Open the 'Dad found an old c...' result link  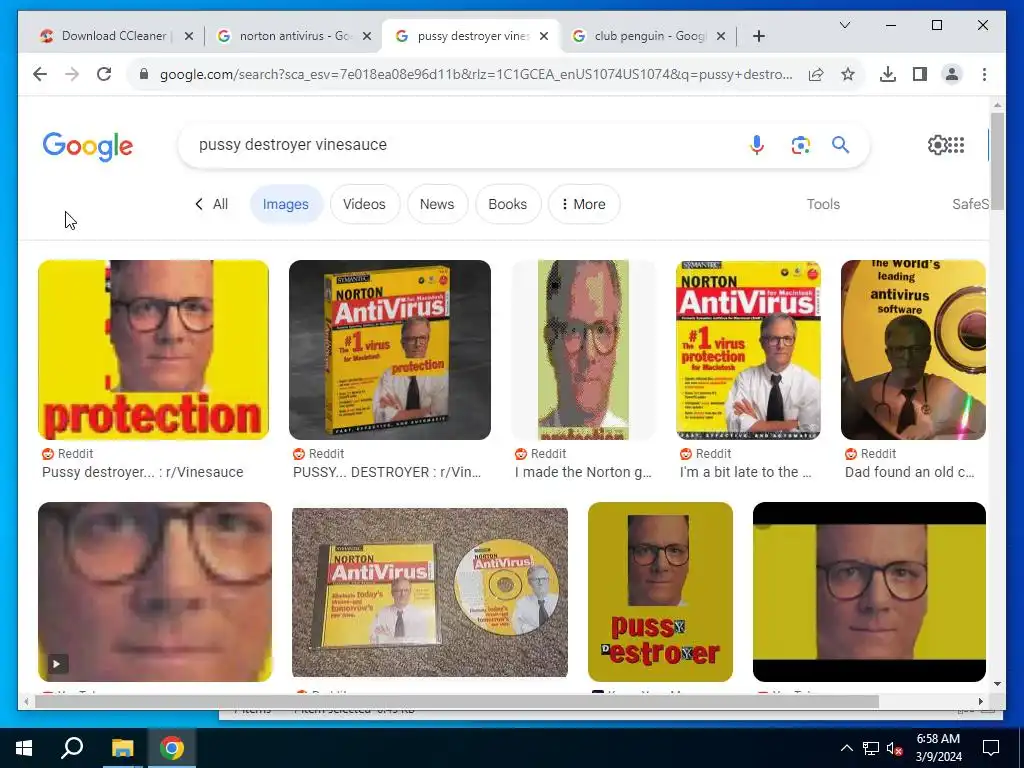tap(910, 472)
